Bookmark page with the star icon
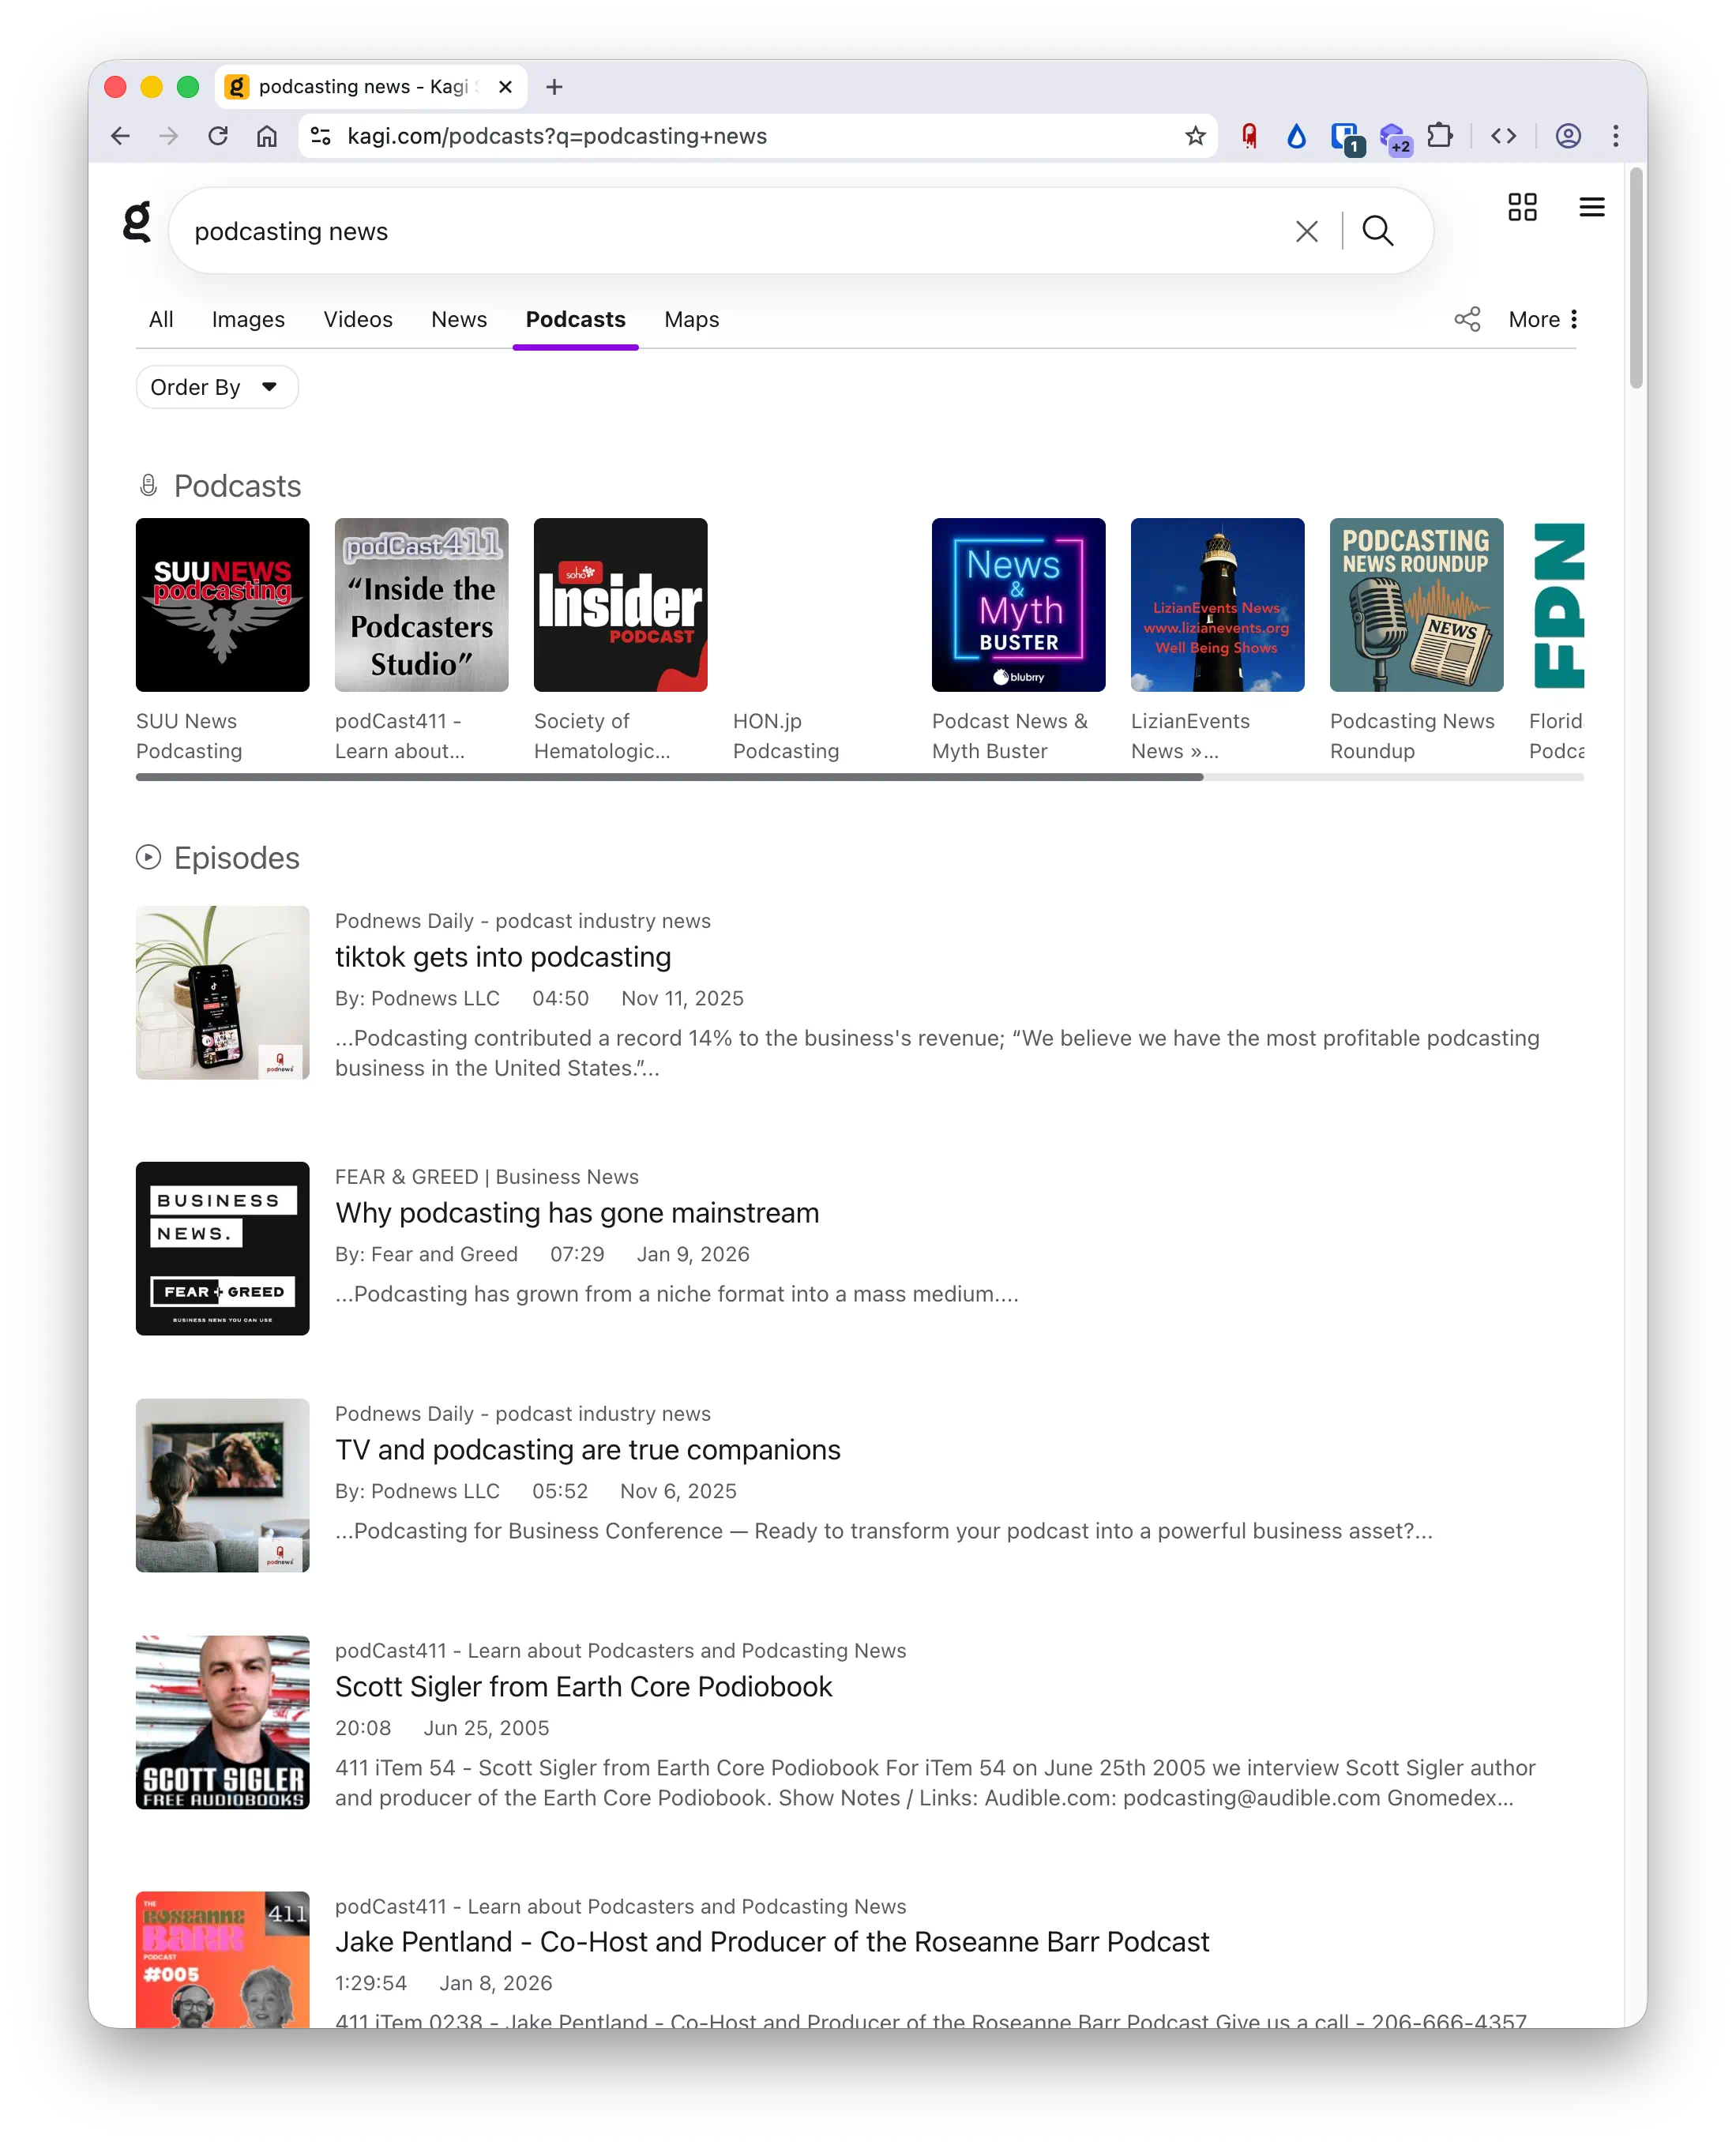Screen dimensions: 1736x2145 1195,136
